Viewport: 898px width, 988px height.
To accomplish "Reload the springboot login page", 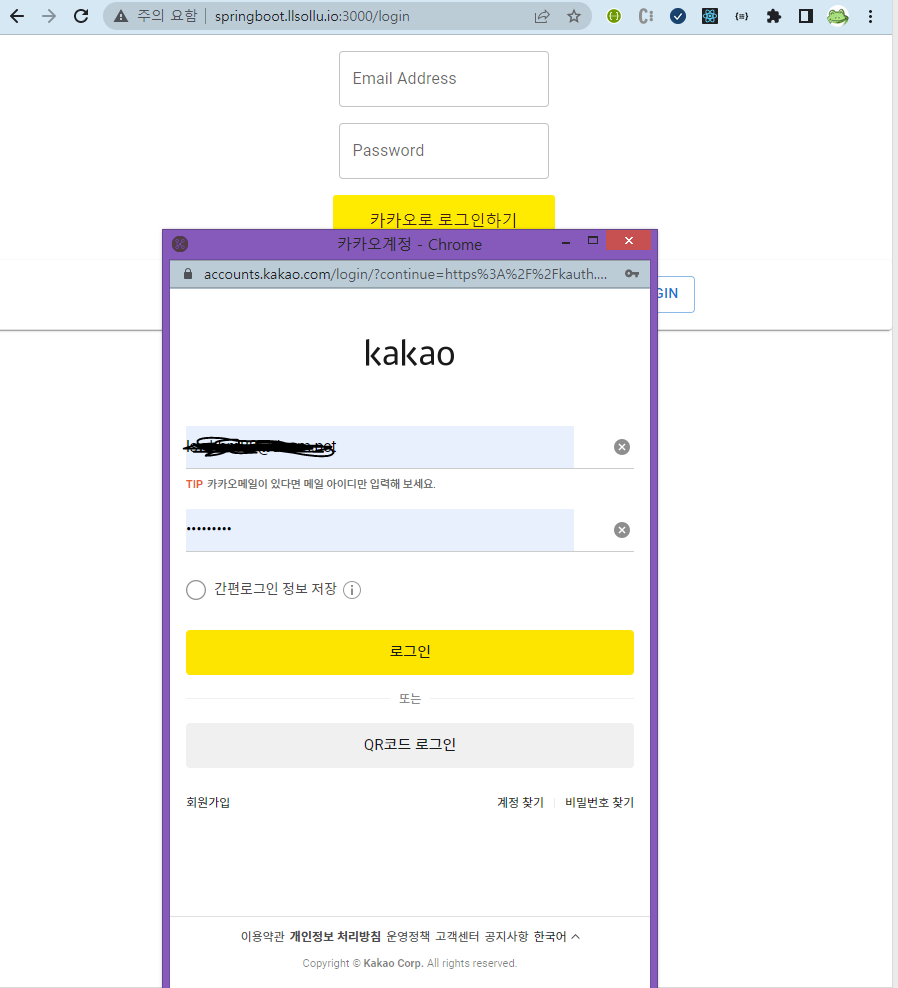I will click(x=81, y=16).
